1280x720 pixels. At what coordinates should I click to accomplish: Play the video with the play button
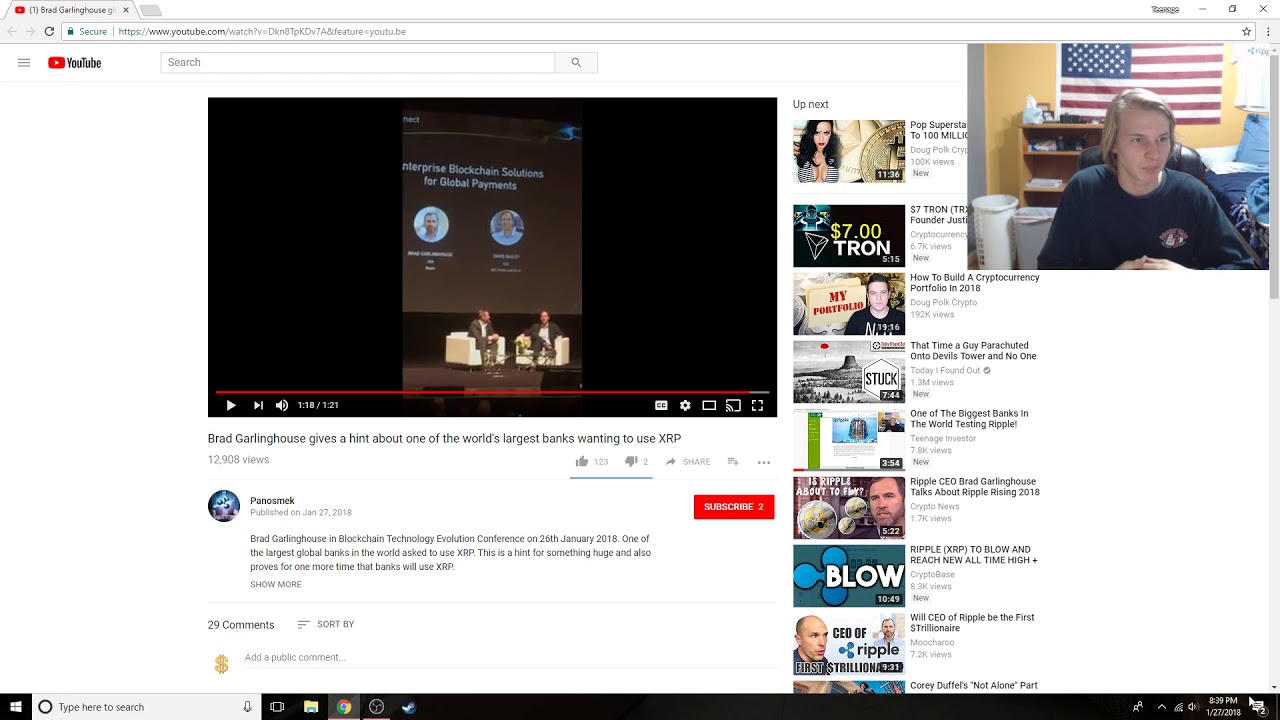click(231, 405)
